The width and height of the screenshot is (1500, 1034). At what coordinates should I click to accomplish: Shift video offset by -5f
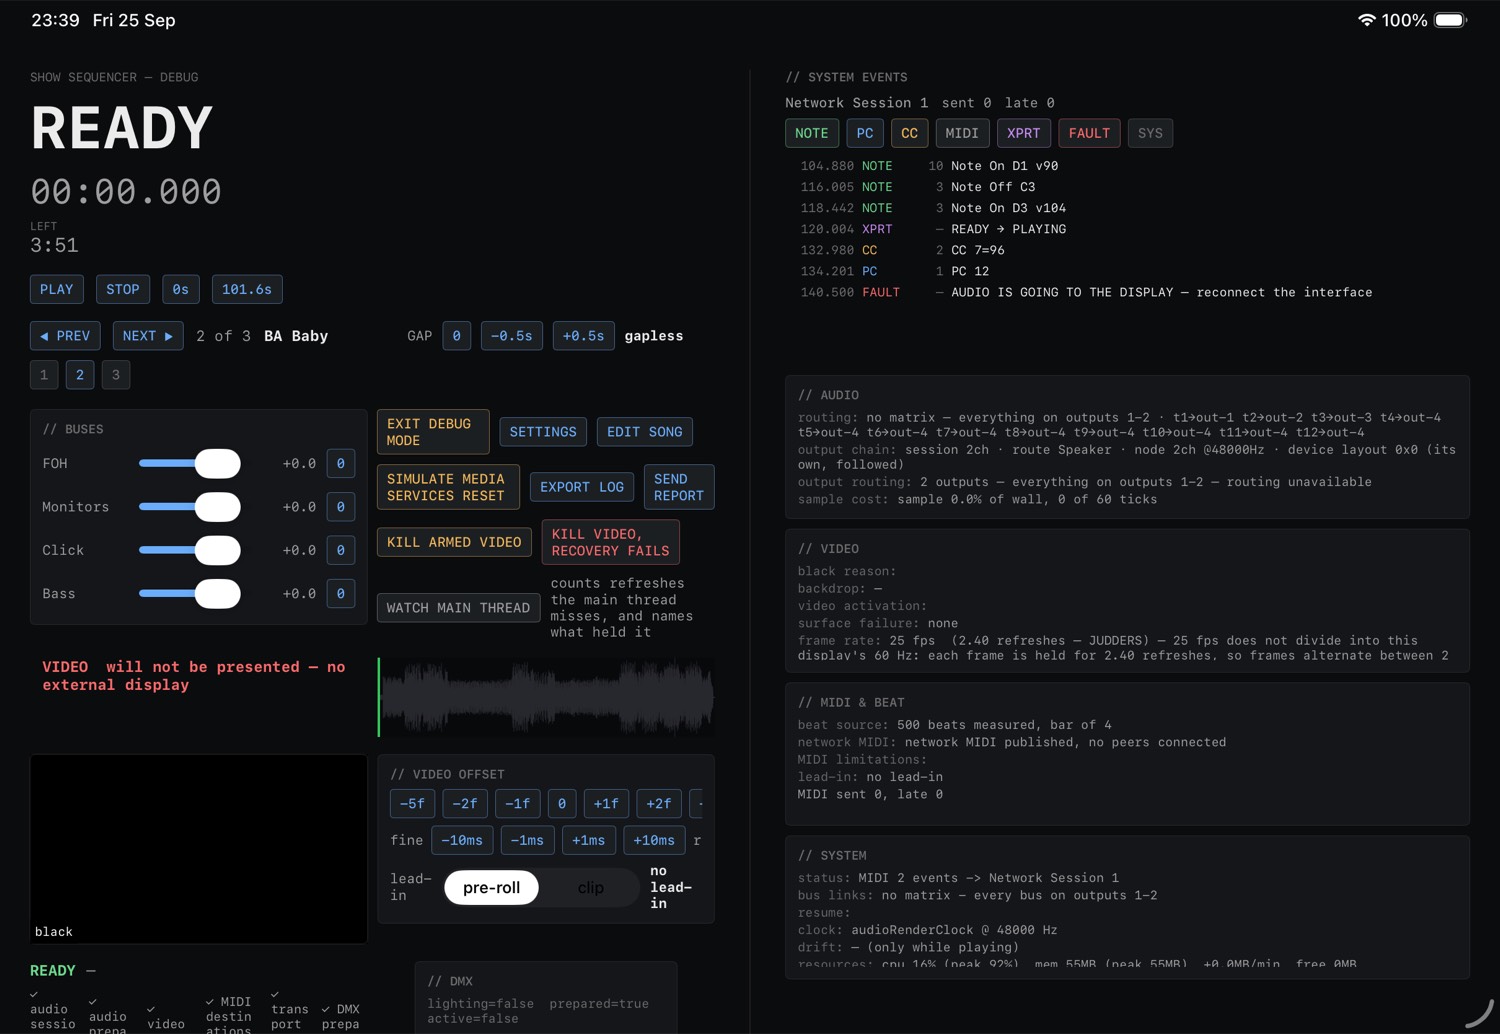coord(412,803)
